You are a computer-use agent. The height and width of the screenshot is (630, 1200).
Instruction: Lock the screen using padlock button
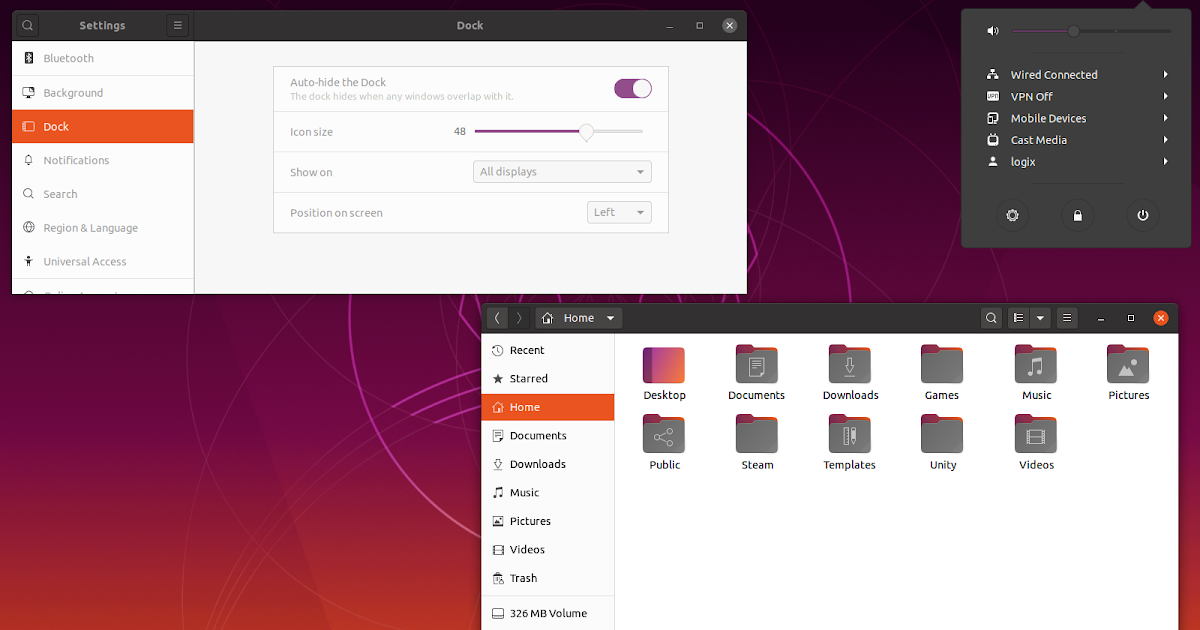1077,215
